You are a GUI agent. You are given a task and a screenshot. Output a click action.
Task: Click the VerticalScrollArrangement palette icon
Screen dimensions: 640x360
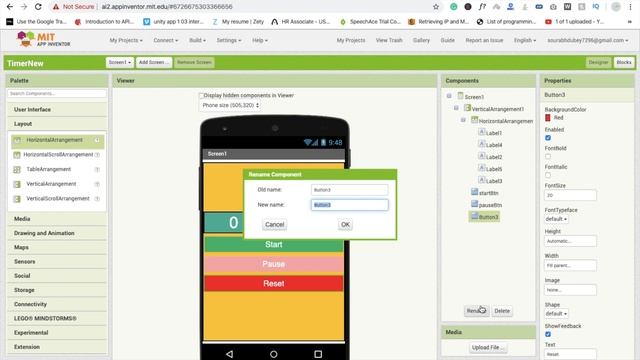[17, 199]
